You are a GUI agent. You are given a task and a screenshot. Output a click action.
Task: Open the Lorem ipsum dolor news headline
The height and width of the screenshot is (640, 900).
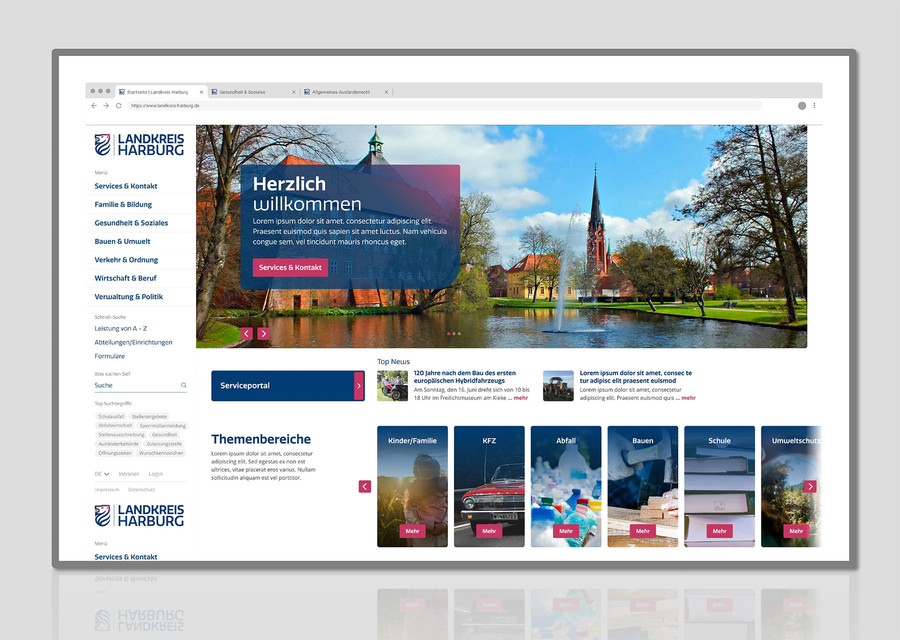pos(636,377)
